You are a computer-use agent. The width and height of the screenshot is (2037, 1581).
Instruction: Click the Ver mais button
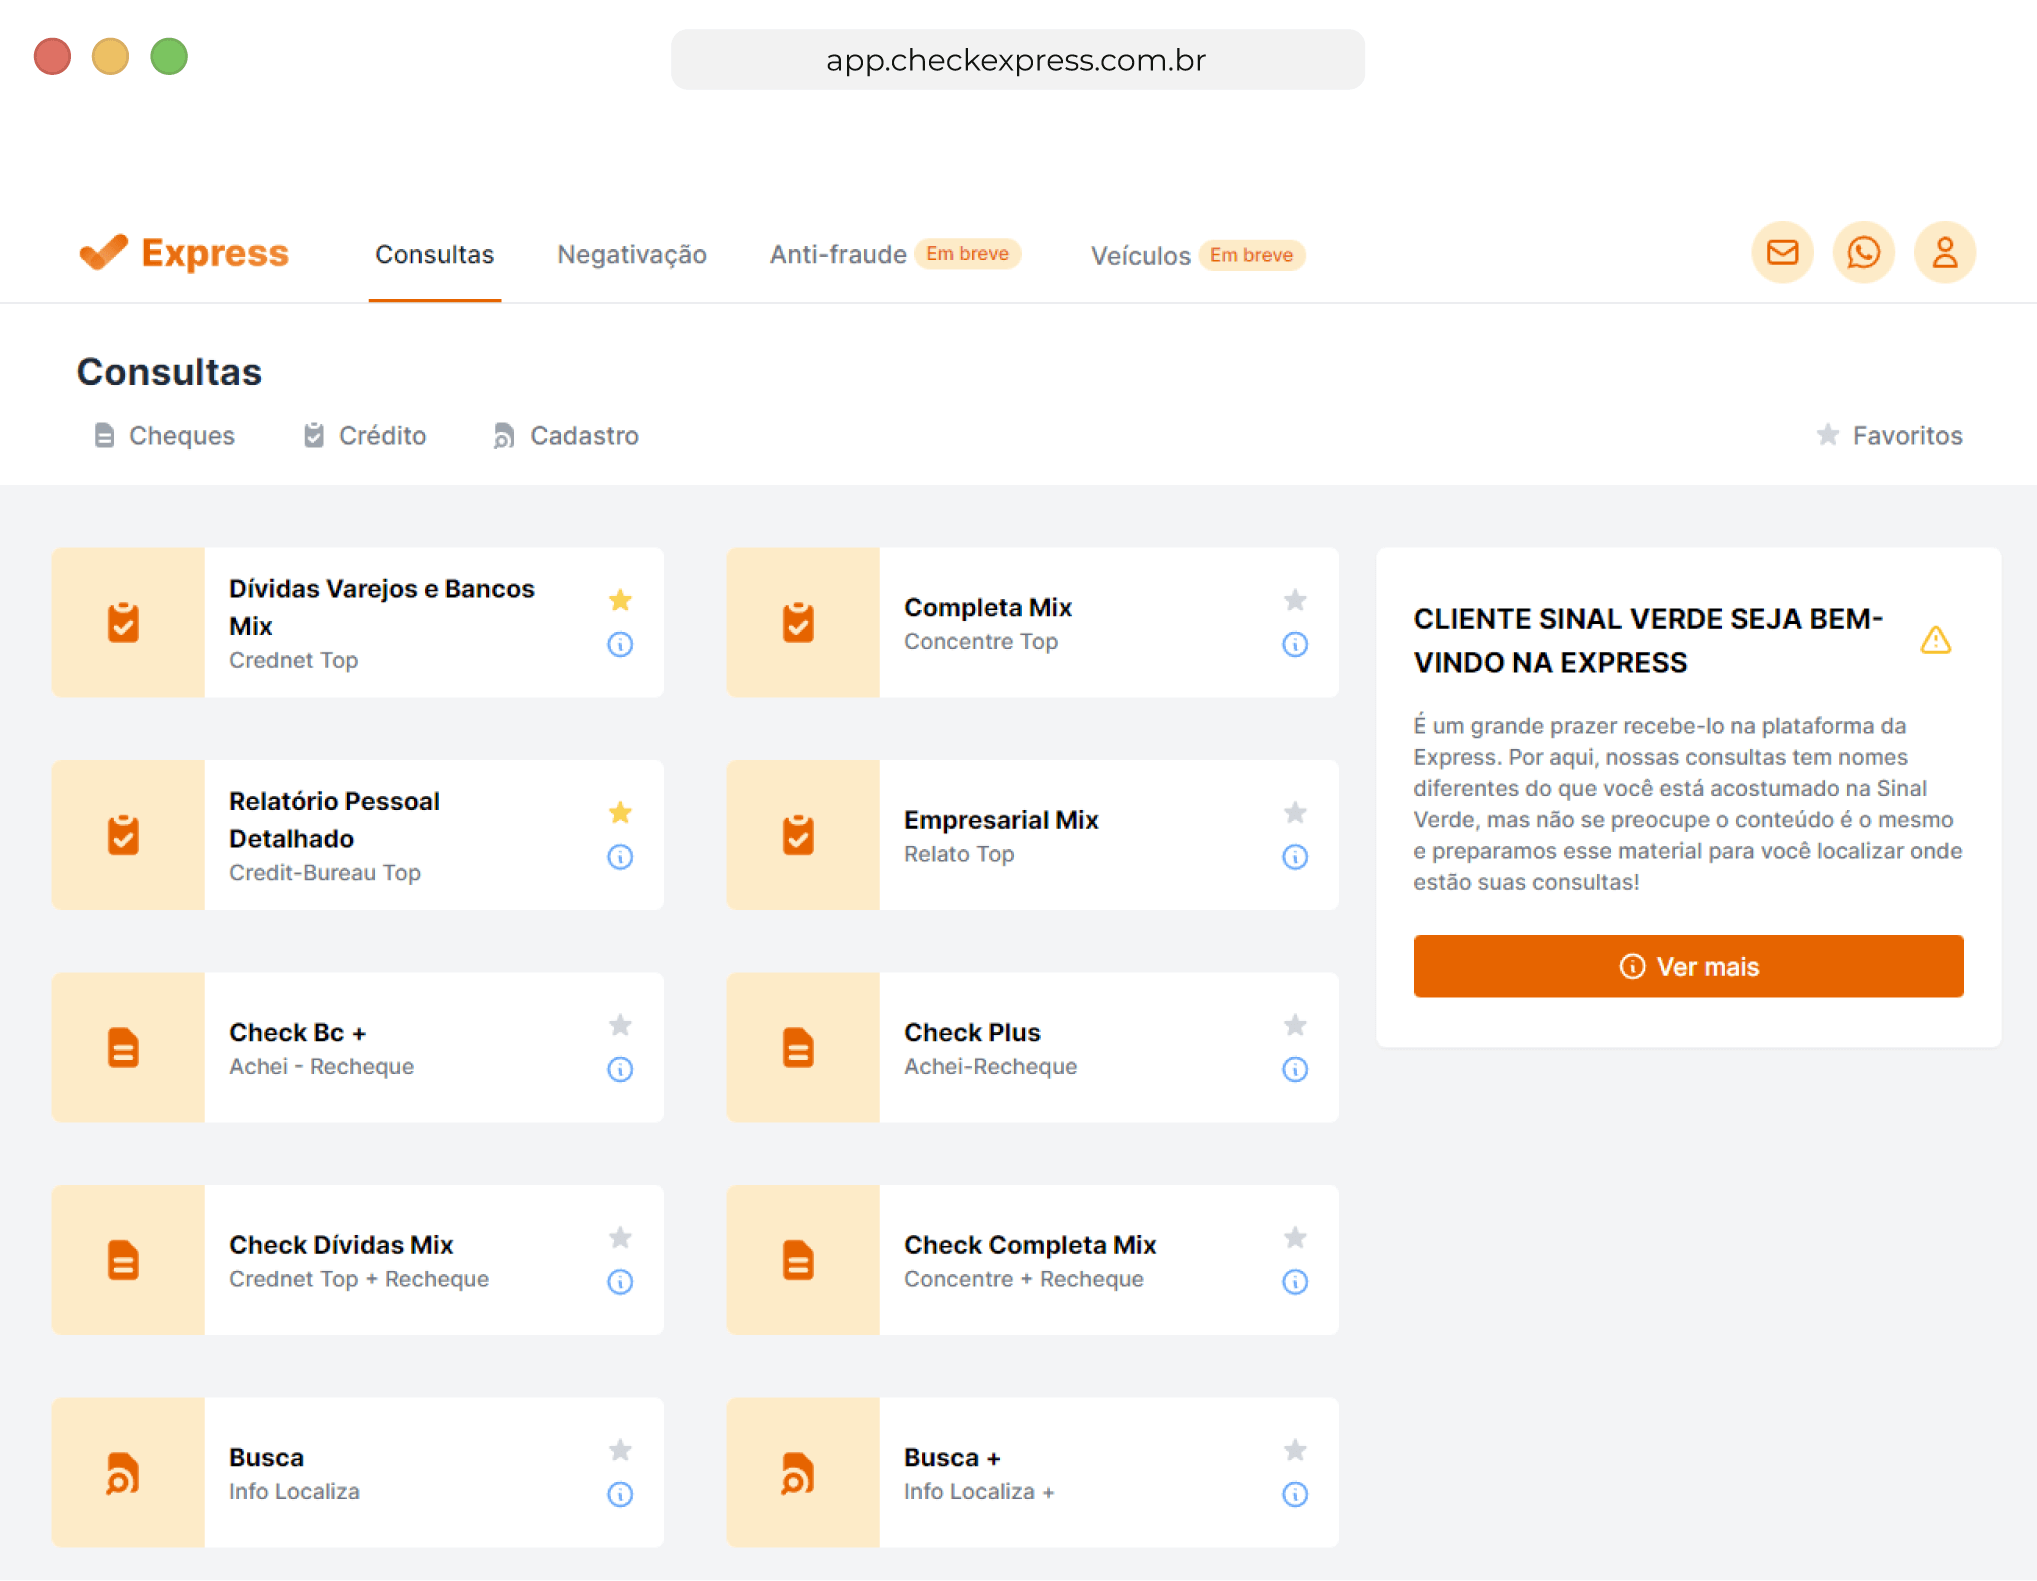tap(1688, 966)
